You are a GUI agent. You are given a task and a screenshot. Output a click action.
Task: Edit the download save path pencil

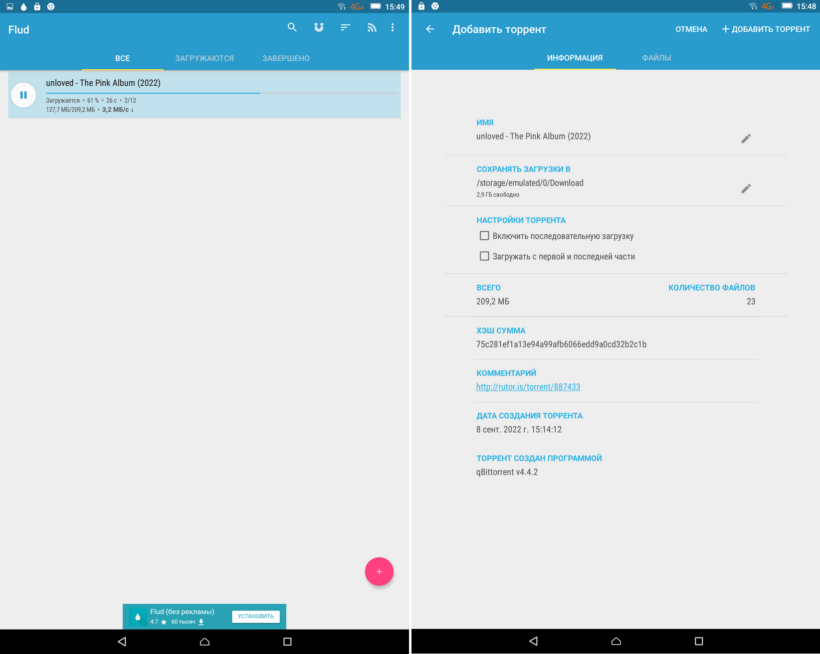point(745,188)
